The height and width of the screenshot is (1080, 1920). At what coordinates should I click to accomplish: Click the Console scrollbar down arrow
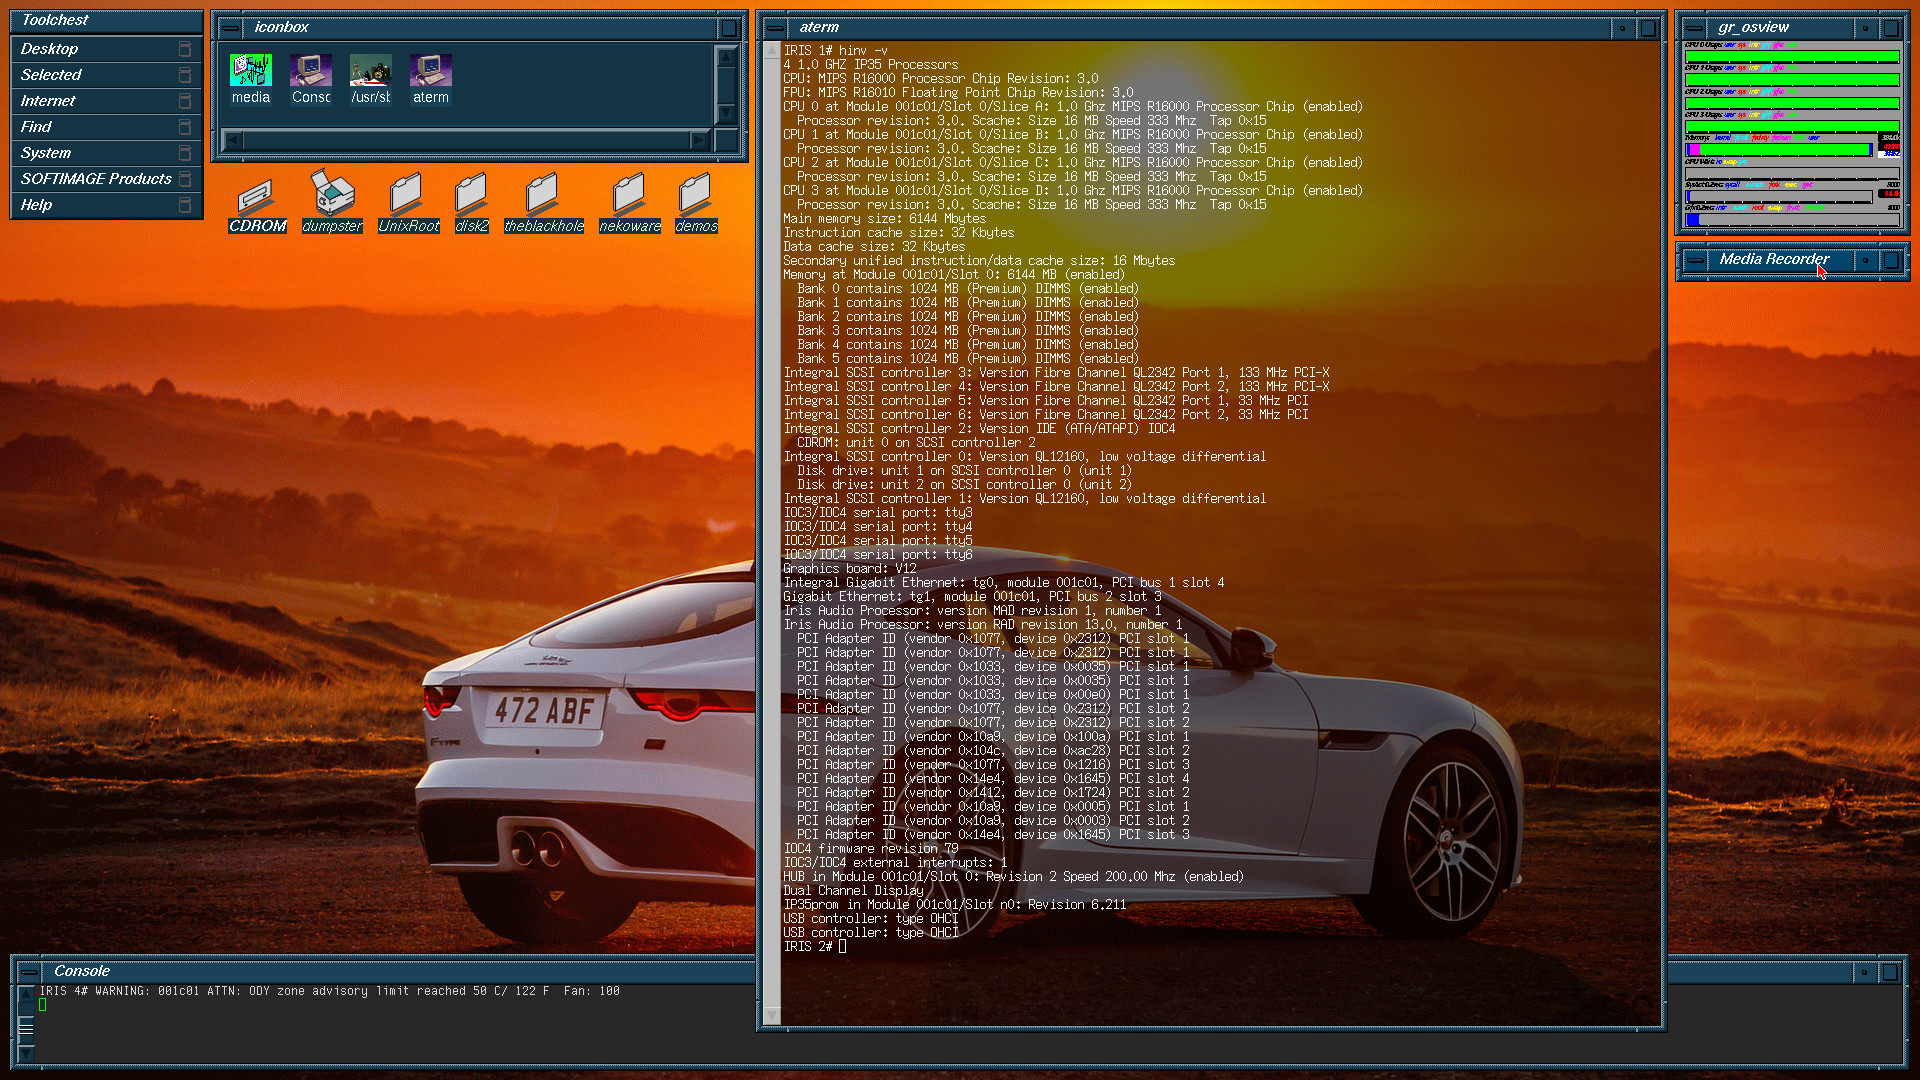click(x=26, y=1053)
